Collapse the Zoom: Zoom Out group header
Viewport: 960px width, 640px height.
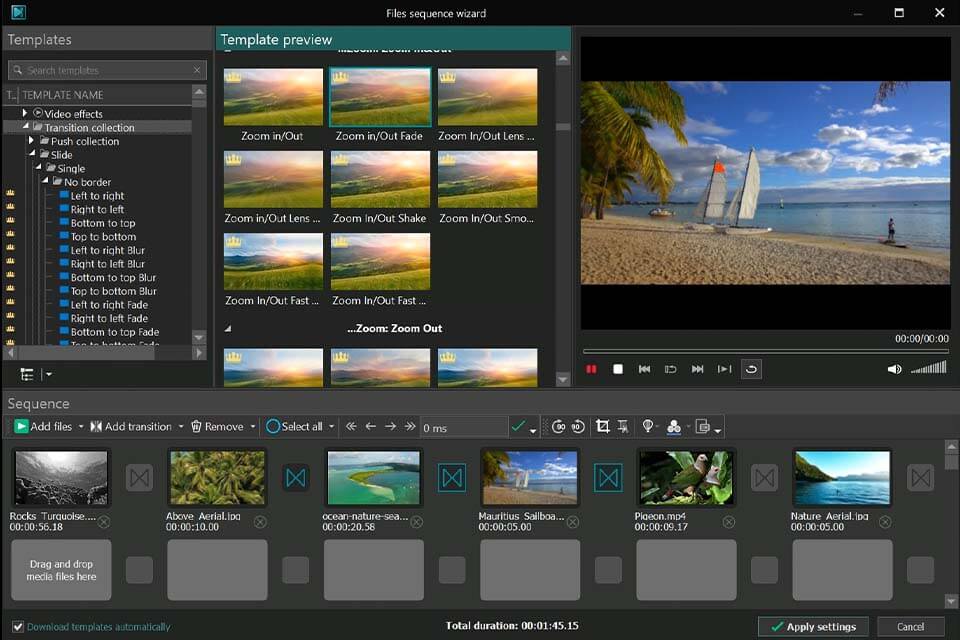pos(228,329)
